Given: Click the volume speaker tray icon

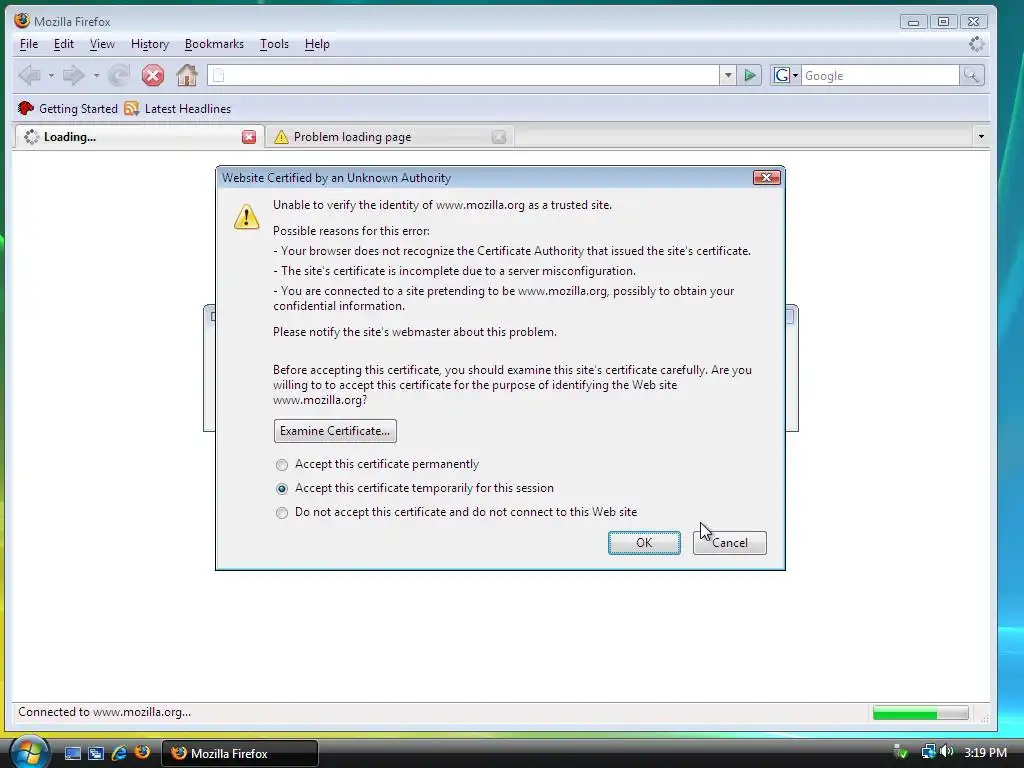Looking at the screenshot, I should pos(946,752).
